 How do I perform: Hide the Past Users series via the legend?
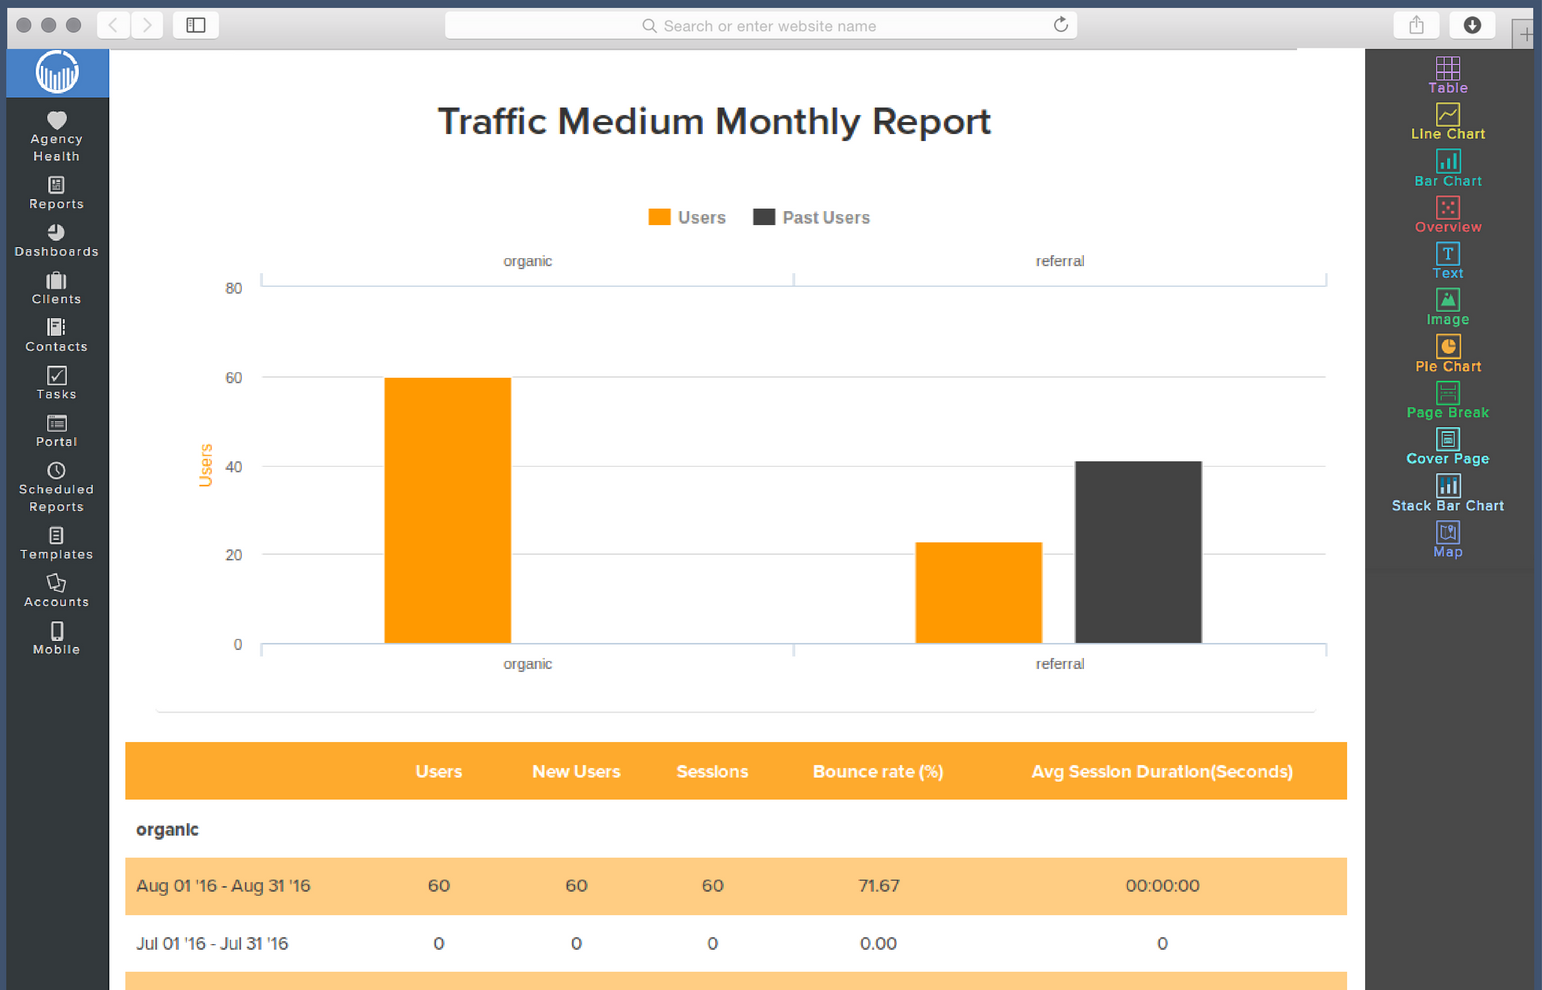tap(811, 217)
